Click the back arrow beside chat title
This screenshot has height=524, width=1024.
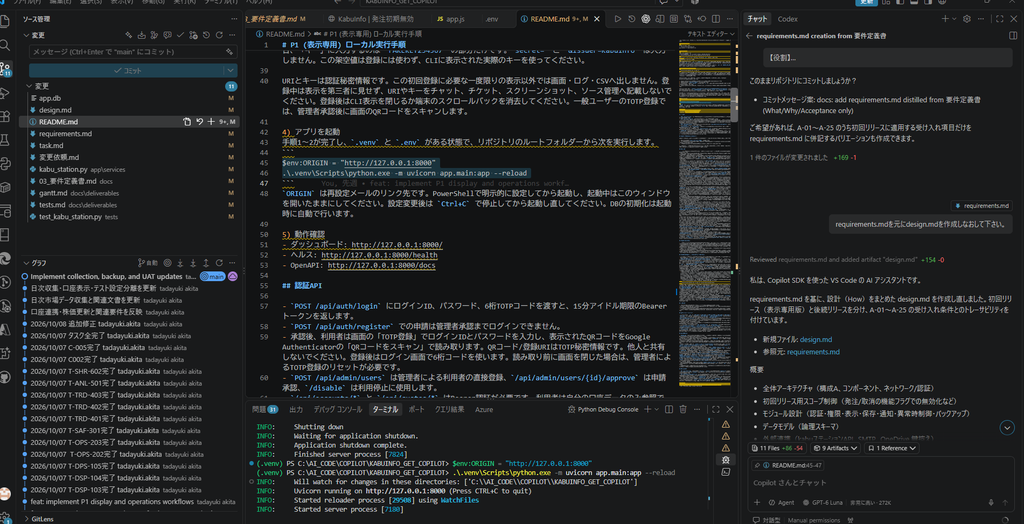coord(749,36)
